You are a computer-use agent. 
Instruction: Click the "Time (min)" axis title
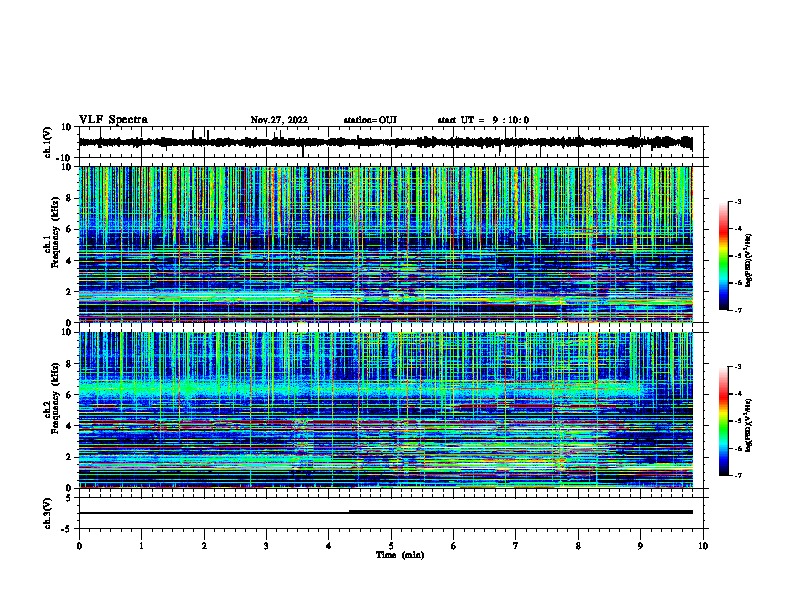400,555
